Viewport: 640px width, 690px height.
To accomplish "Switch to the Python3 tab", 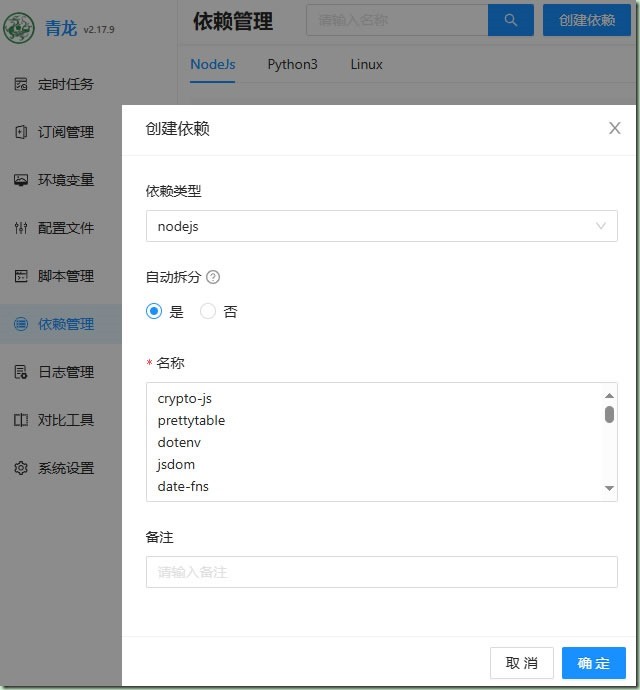I will point(292,65).
